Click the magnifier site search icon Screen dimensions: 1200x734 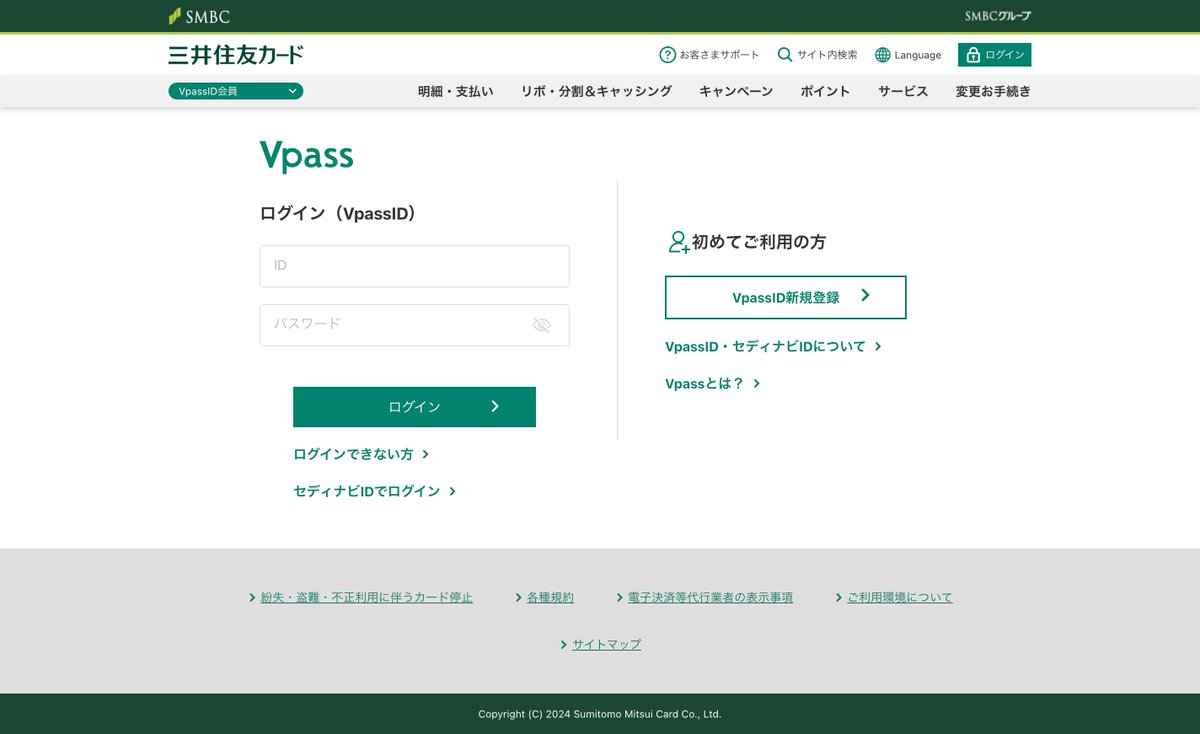coord(785,55)
